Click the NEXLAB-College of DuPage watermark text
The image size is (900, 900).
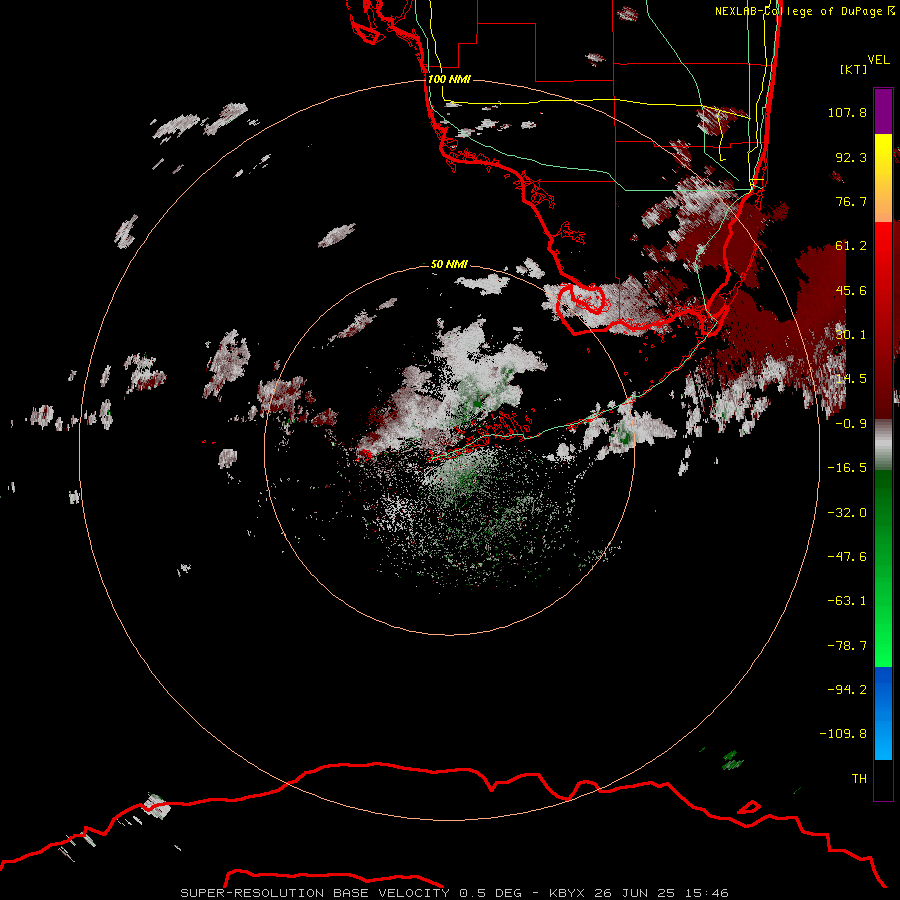click(x=805, y=11)
